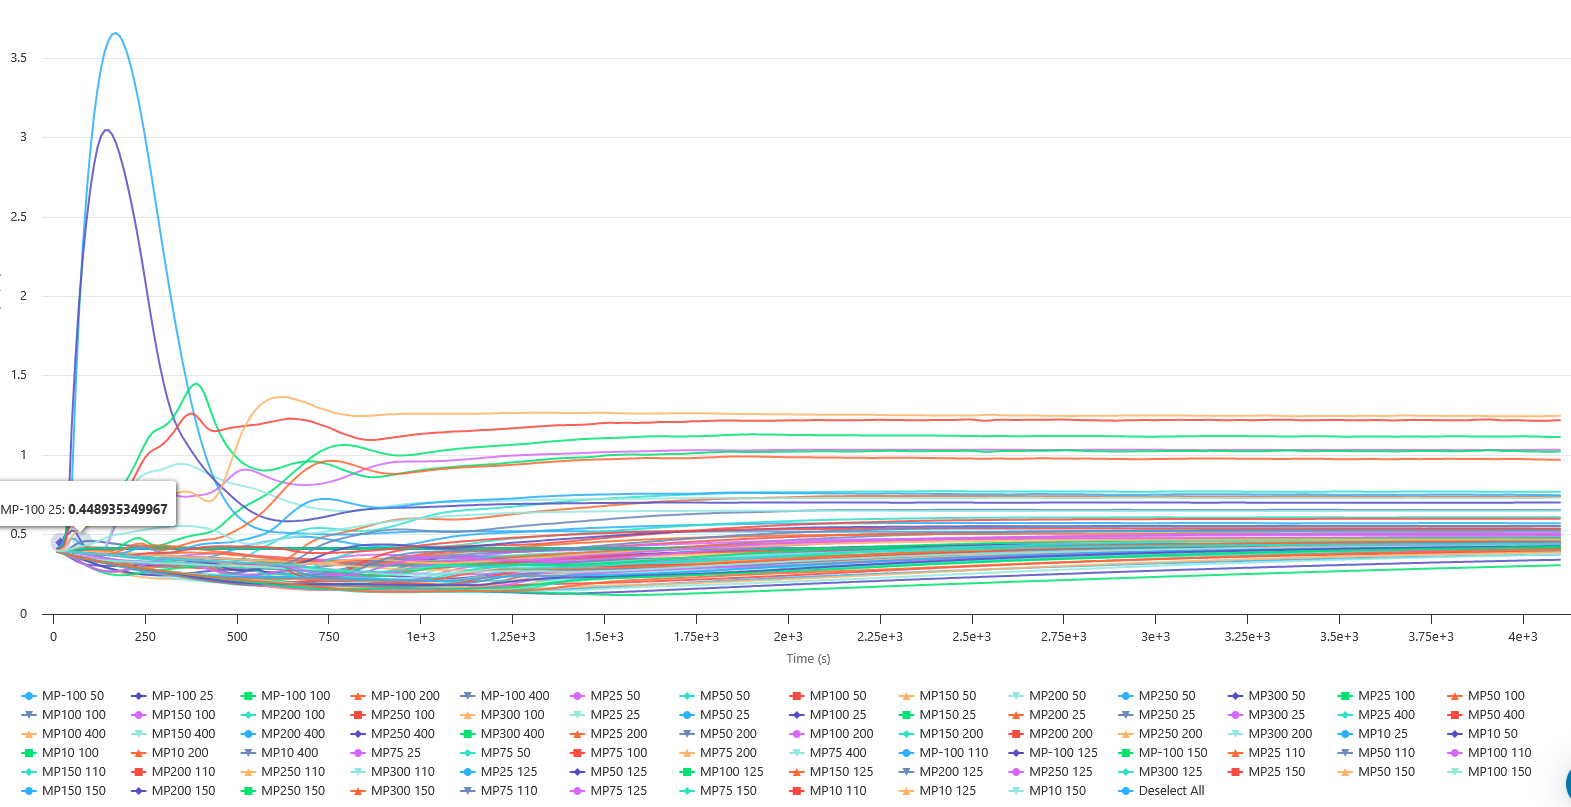Click the red square marker beside MP100 50
Image resolution: width=1571 pixels, height=807 pixels.
(797, 696)
